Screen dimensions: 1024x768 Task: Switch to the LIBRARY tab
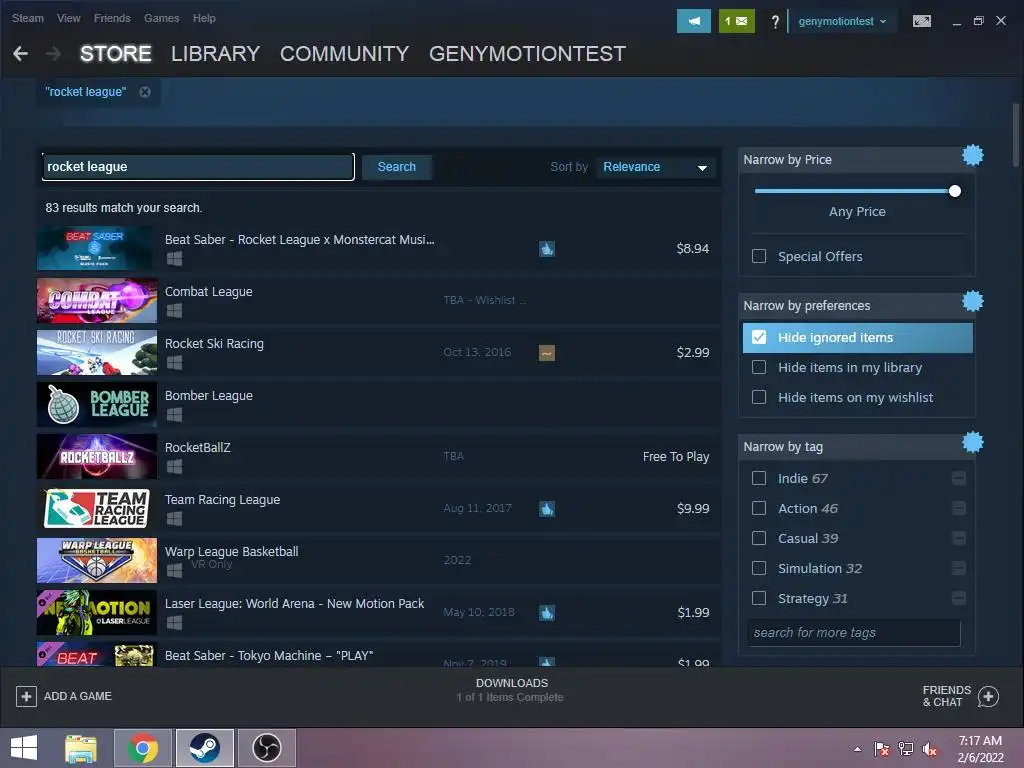tap(216, 54)
